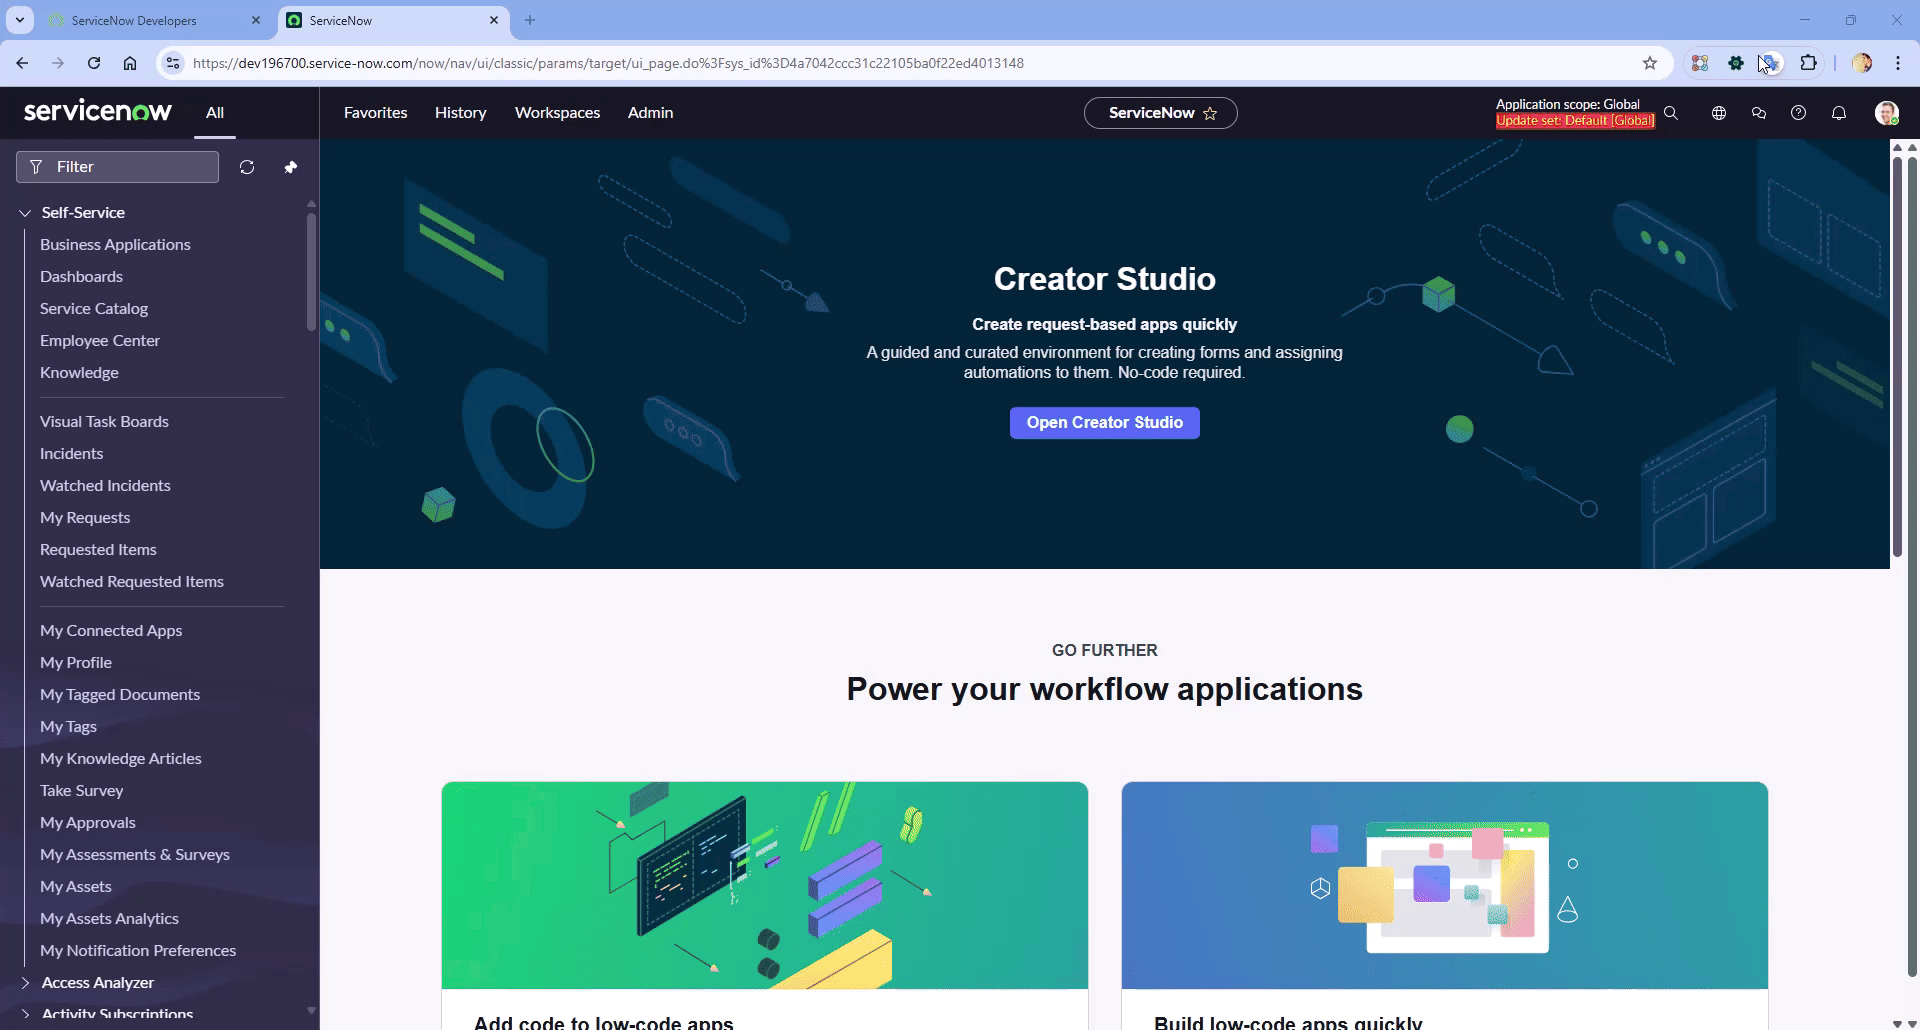Open the Service Catalog link

pos(94,309)
